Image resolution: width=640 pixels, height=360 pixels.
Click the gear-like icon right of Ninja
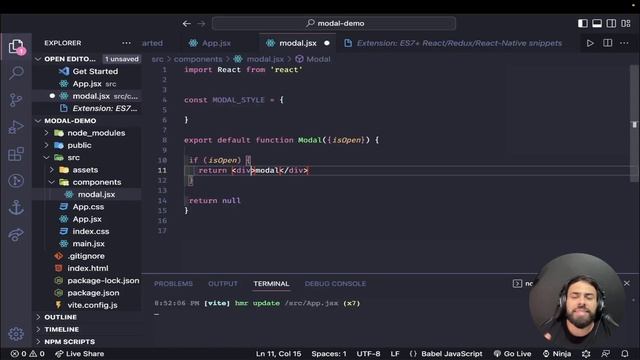coord(586,354)
